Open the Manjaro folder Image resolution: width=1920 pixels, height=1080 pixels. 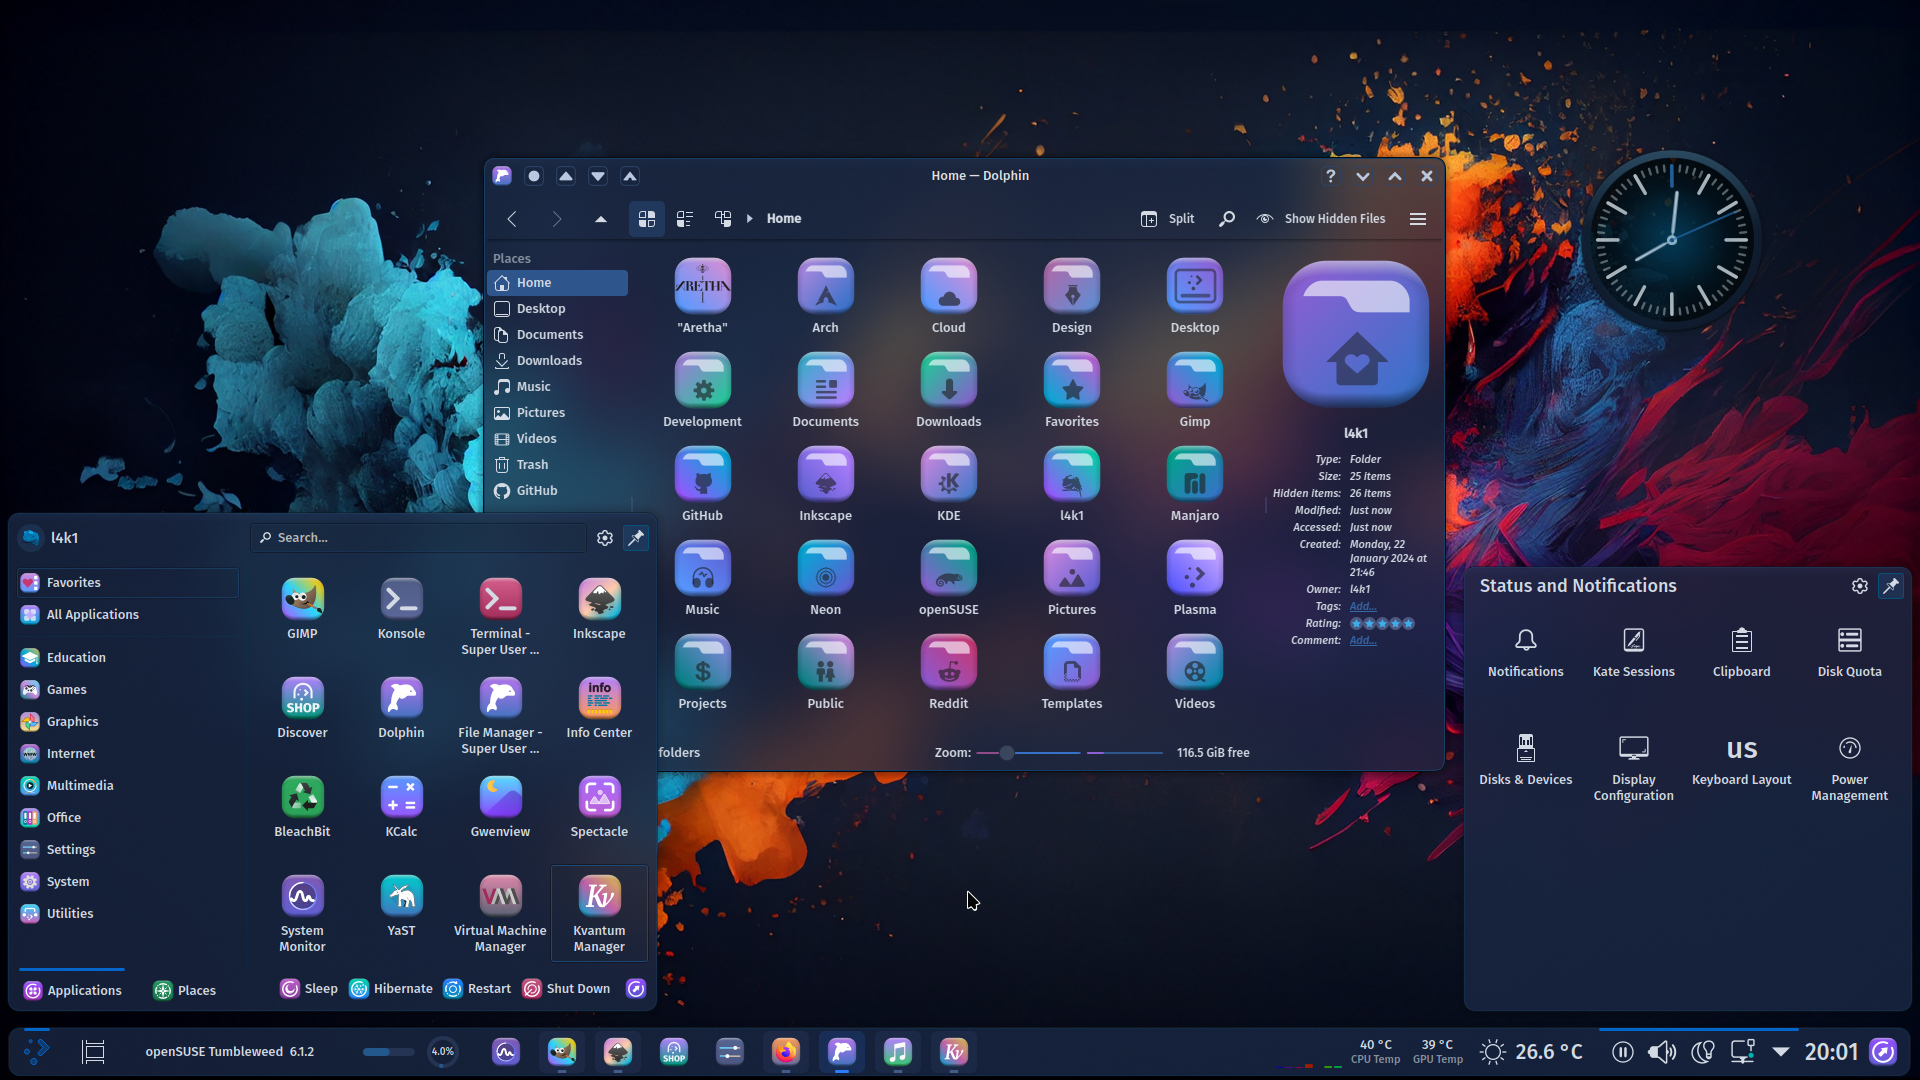pyautogui.click(x=1194, y=484)
